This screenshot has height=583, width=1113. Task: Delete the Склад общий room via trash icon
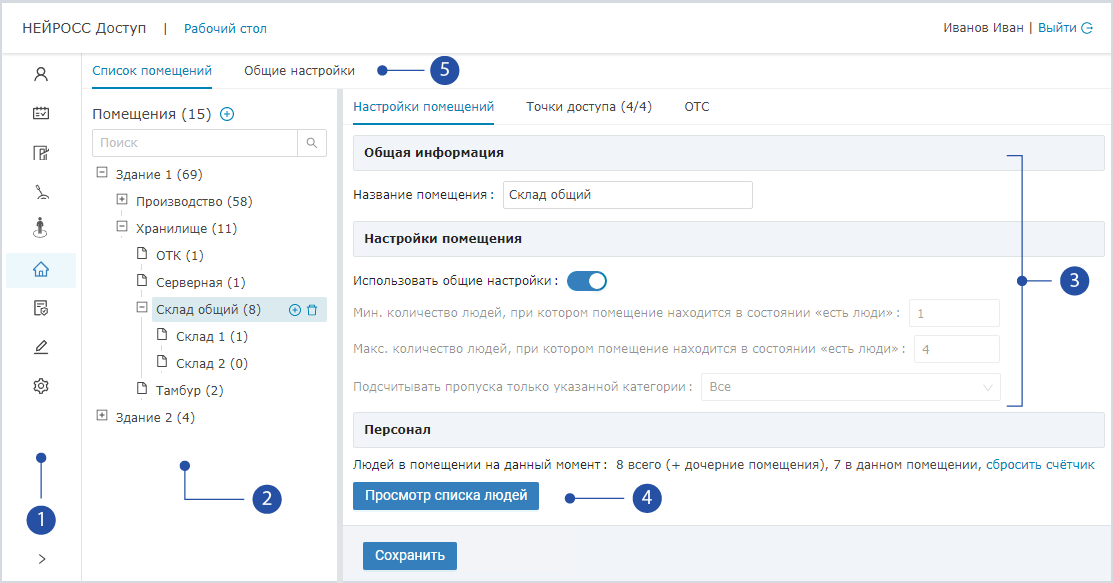(312, 310)
